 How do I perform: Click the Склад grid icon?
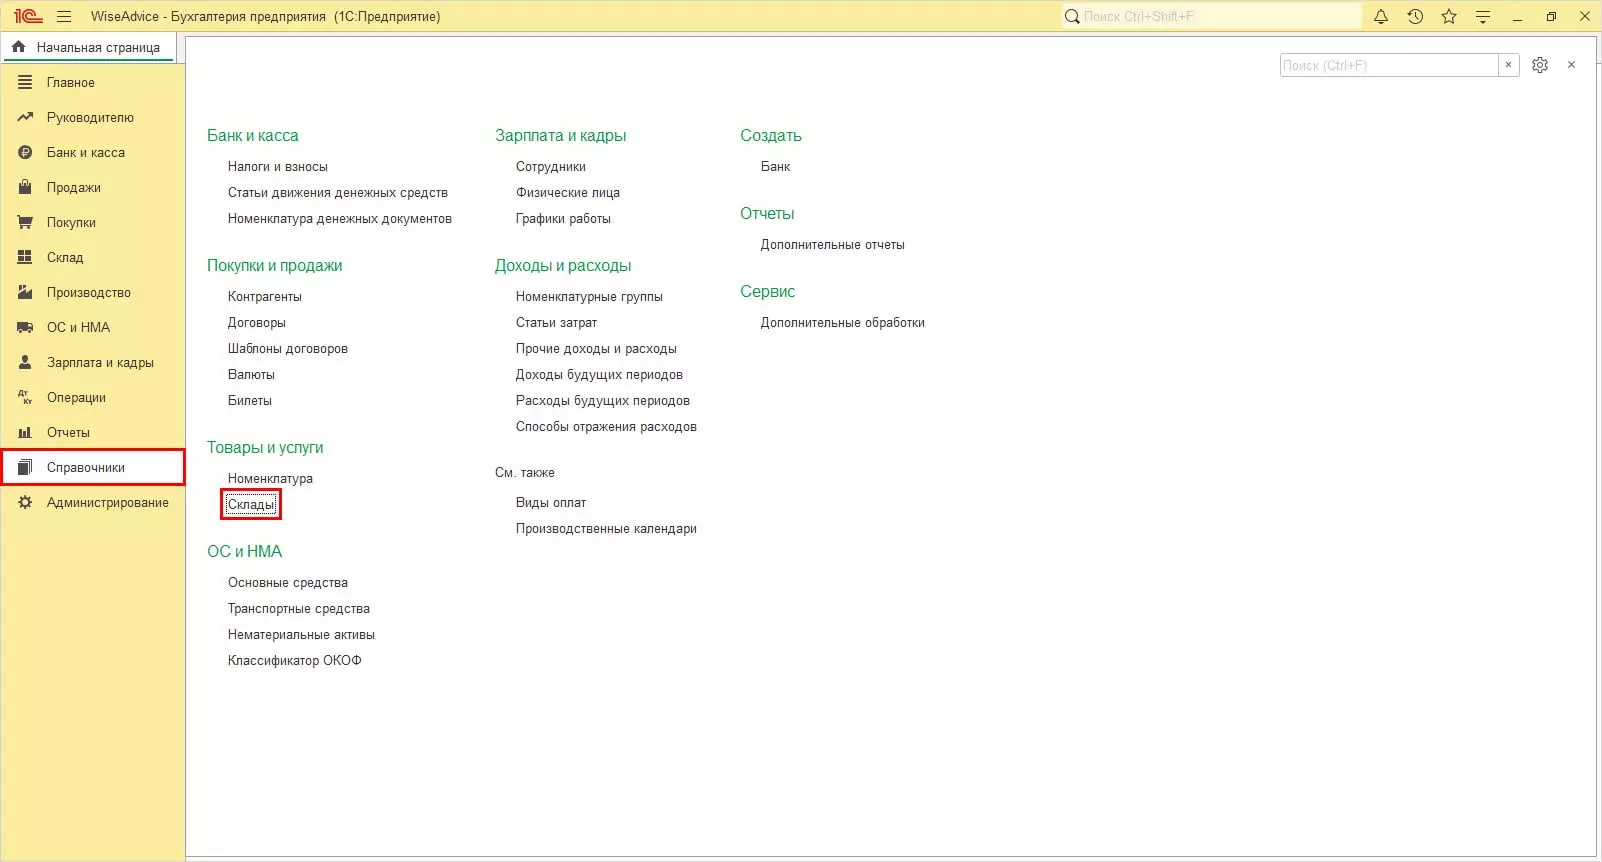coord(25,257)
